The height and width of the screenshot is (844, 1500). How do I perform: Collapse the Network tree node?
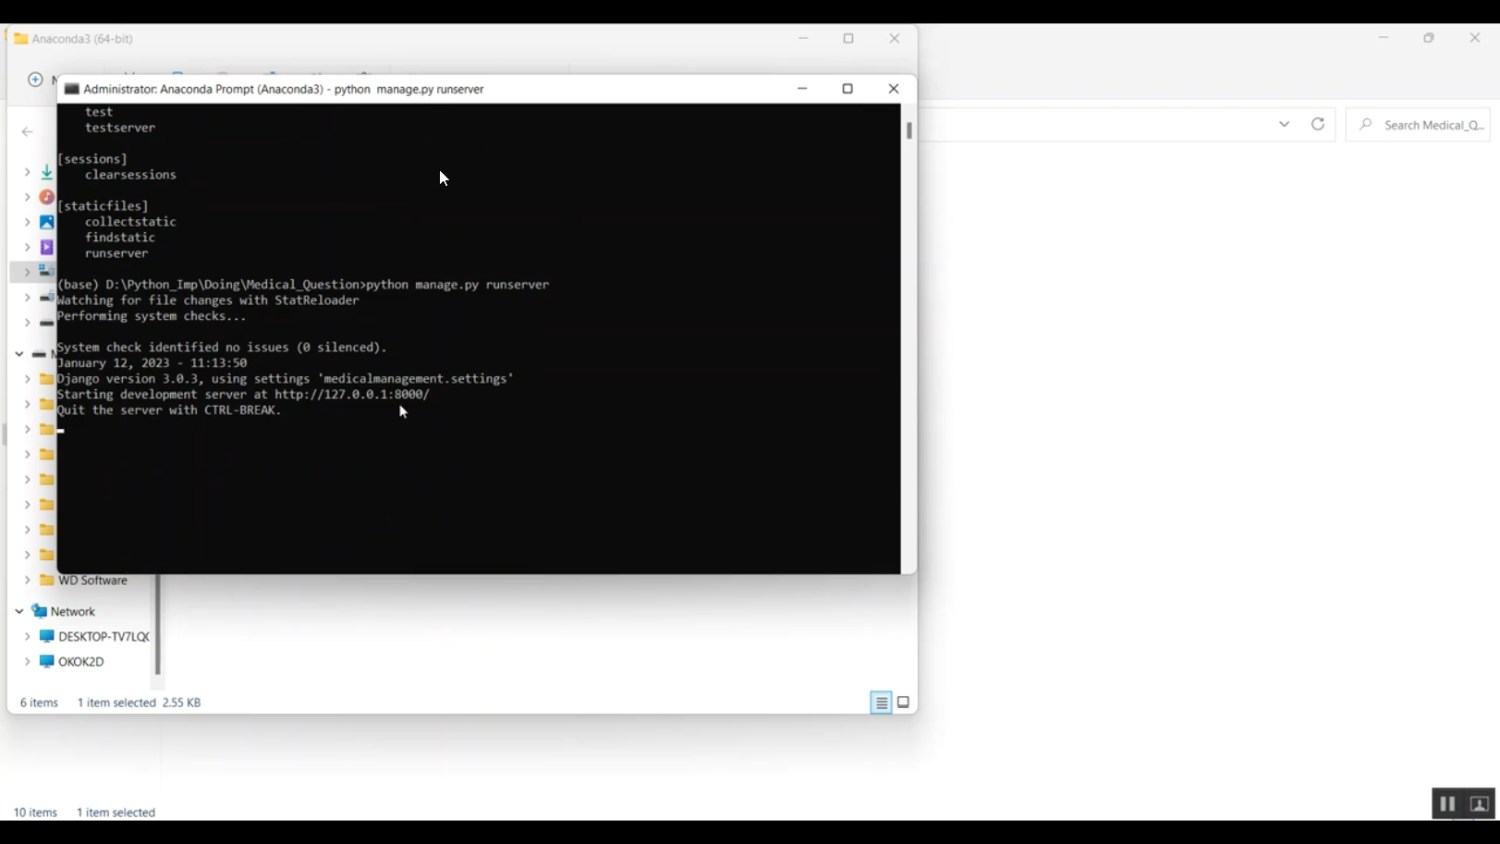19,611
